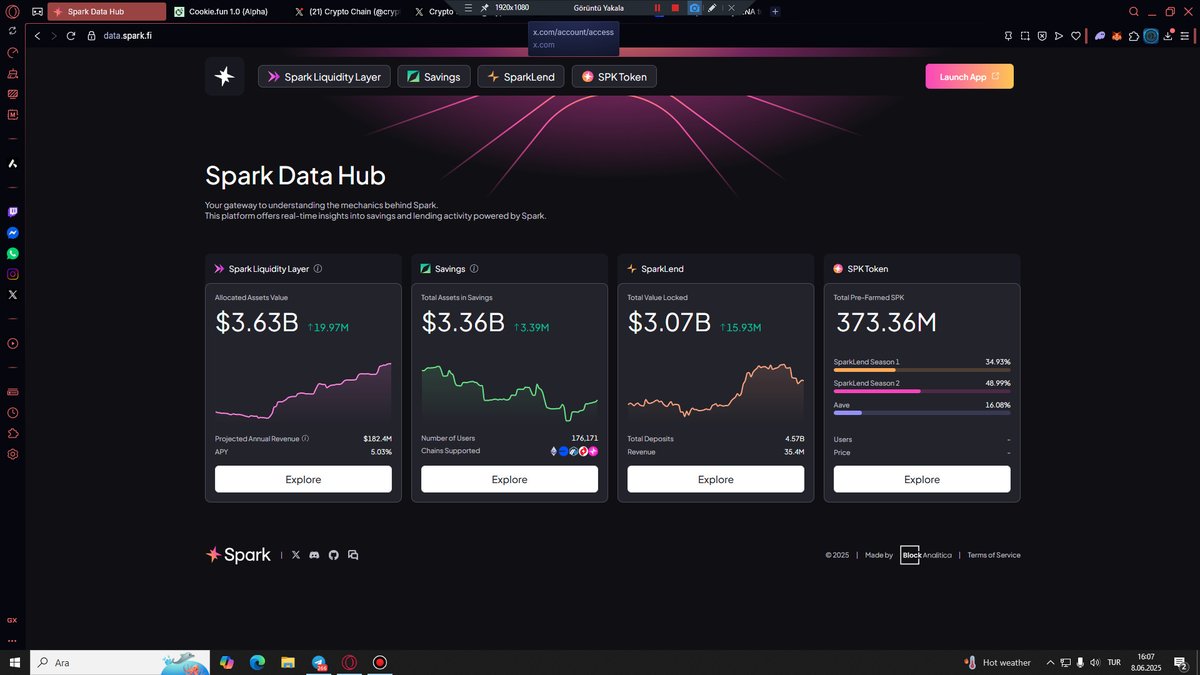Switch to Cookie.fun 1.0 (Alpha) tab
Screen dimensions: 1200x675
[228, 12]
